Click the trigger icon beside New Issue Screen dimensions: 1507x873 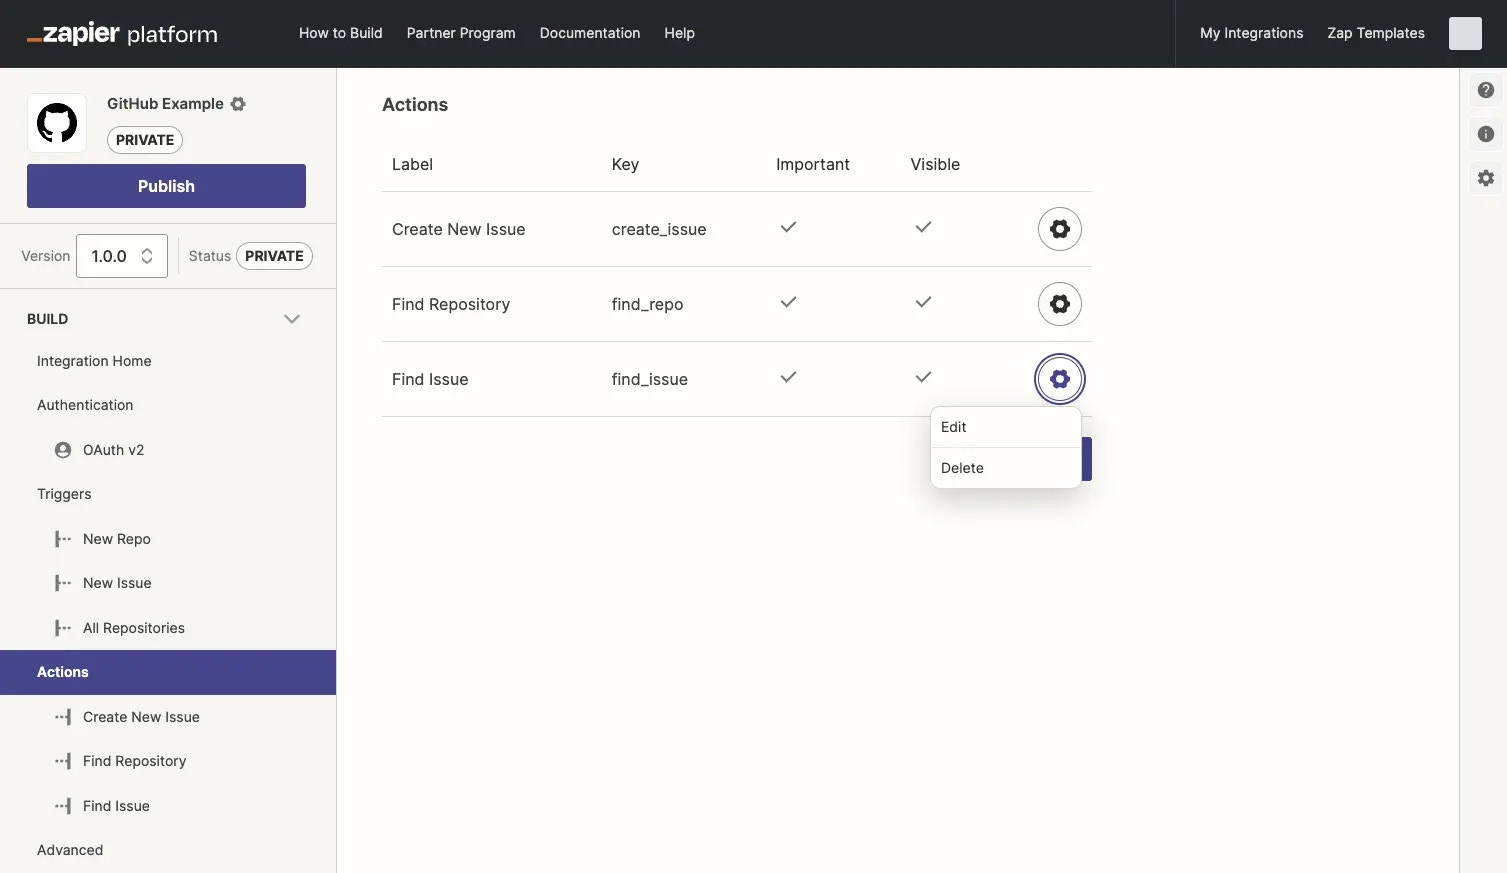tap(63, 583)
